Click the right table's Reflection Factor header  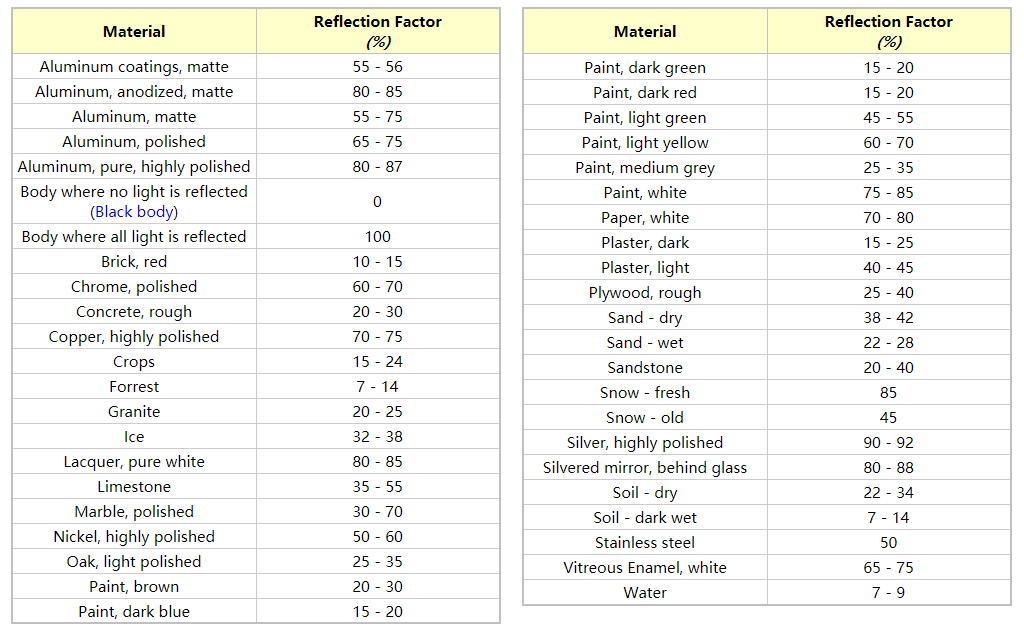coord(888,32)
